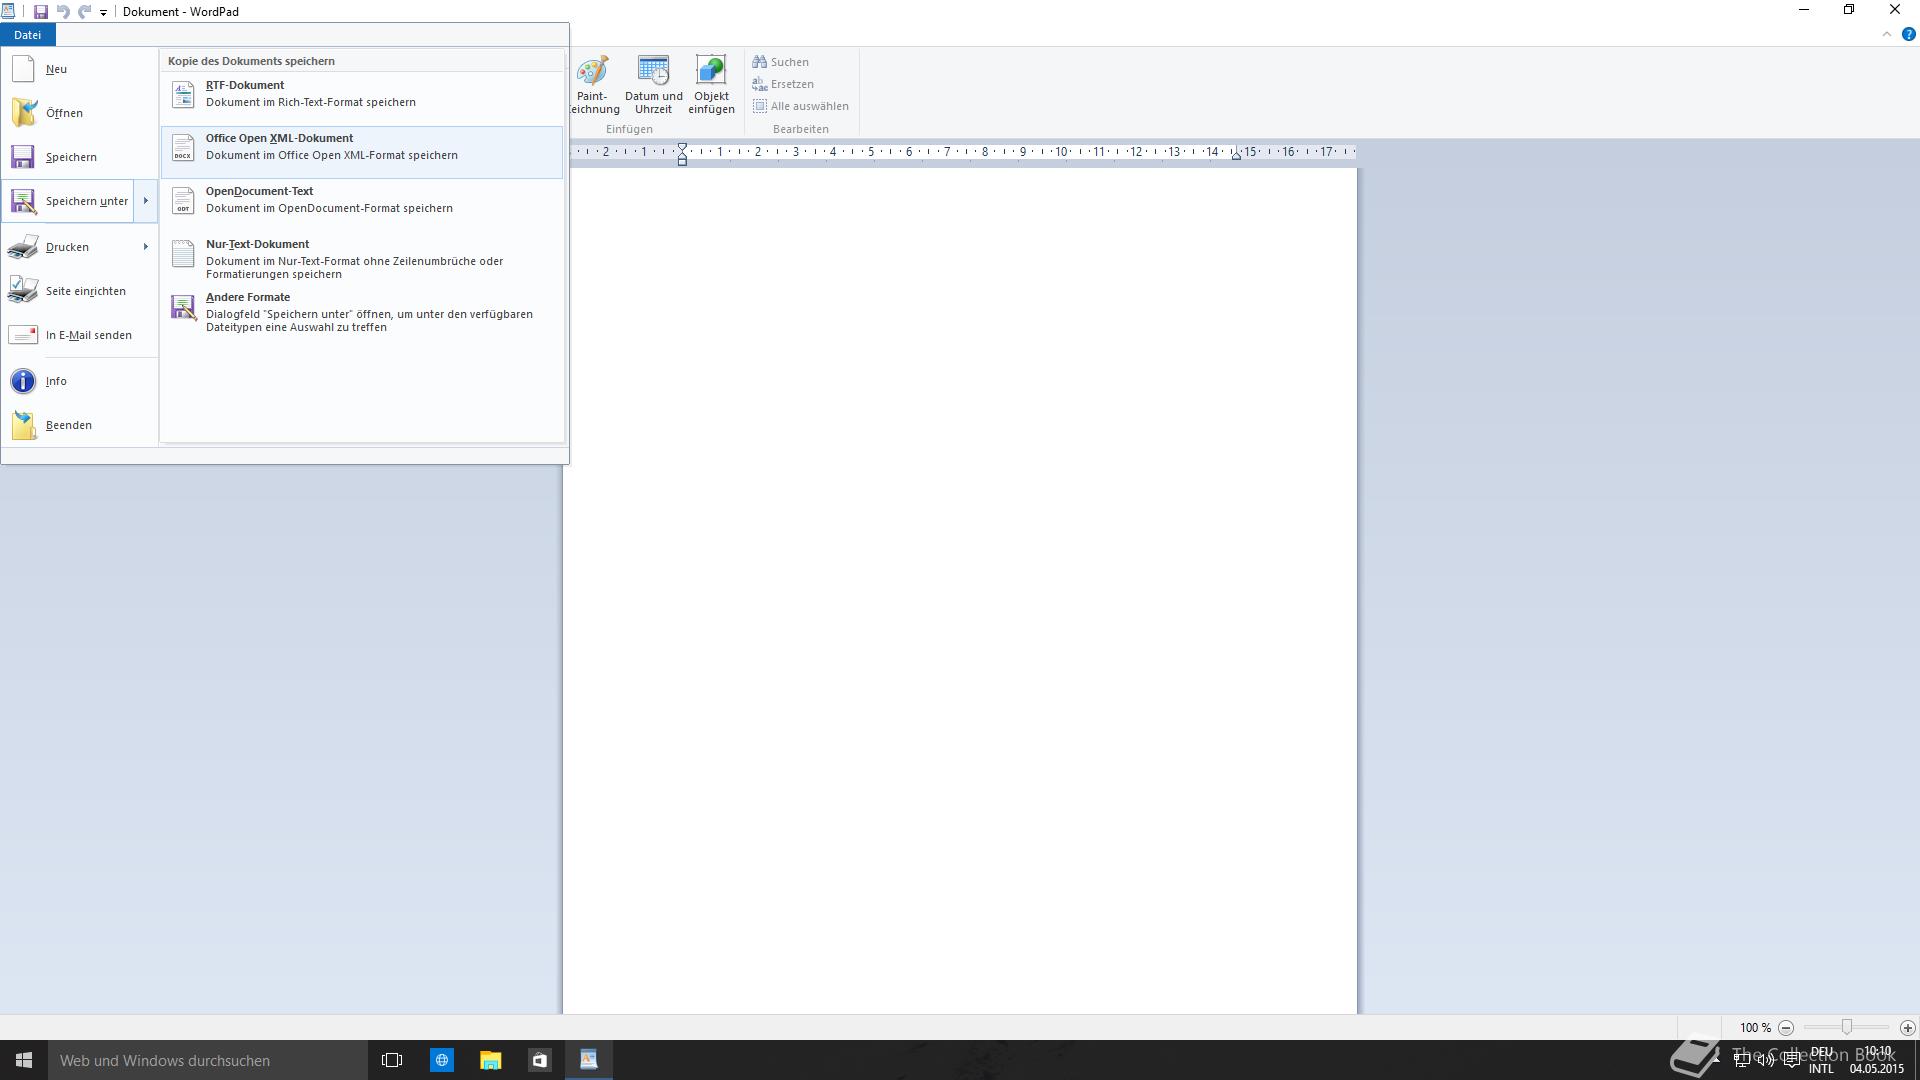Viewport: 1920px width, 1080px height.
Task: Choose Neu in the Datei menu
Action: [x=80, y=69]
